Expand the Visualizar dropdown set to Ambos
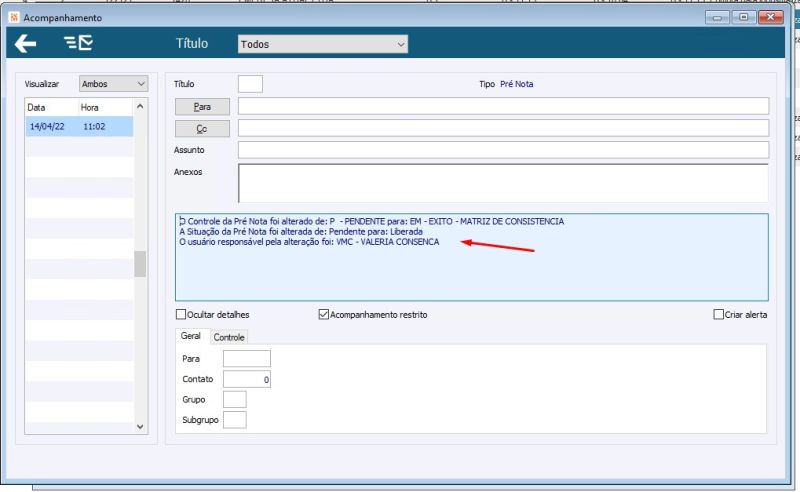The width and height of the screenshot is (800, 492). 113,84
